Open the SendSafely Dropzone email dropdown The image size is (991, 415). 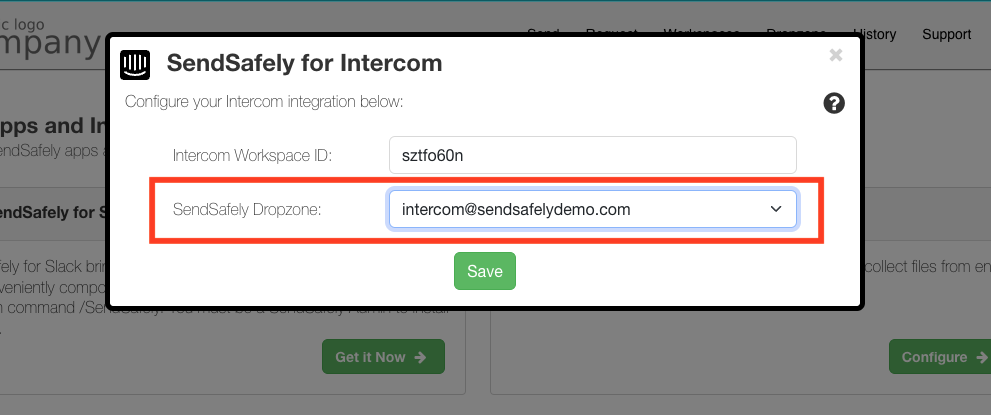(592, 209)
